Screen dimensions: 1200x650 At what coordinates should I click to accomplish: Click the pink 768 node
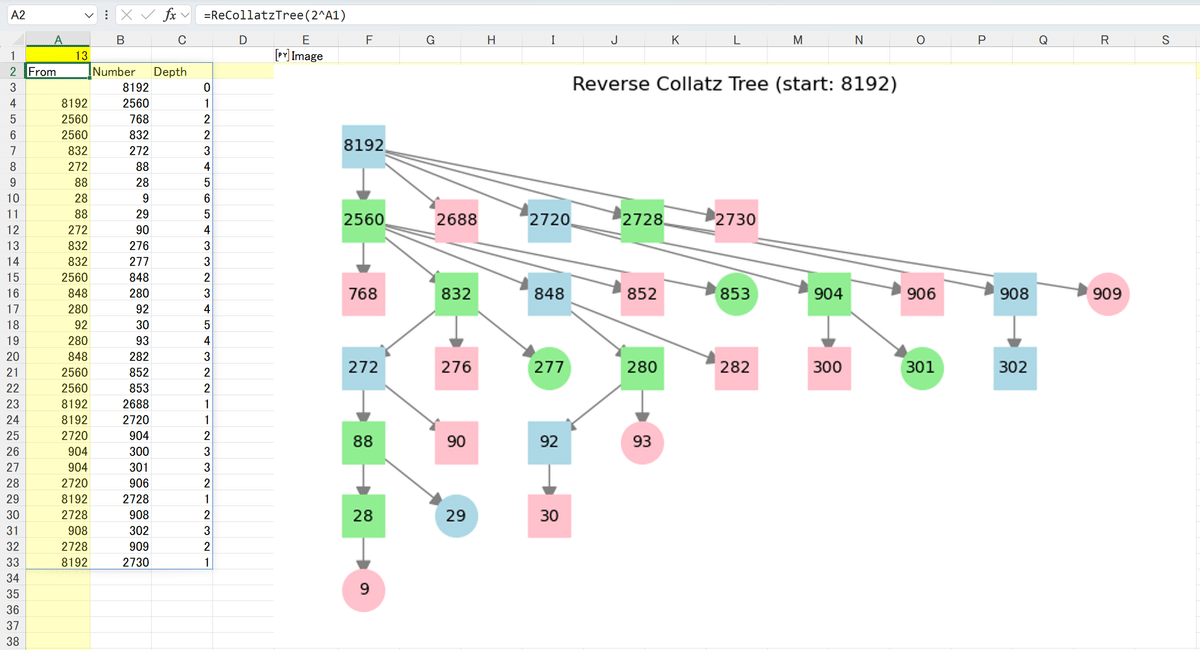363,294
